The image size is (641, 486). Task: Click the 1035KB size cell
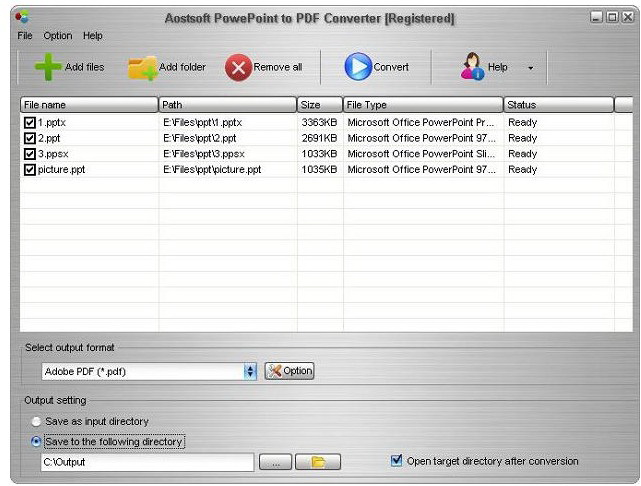coord(319,169)
